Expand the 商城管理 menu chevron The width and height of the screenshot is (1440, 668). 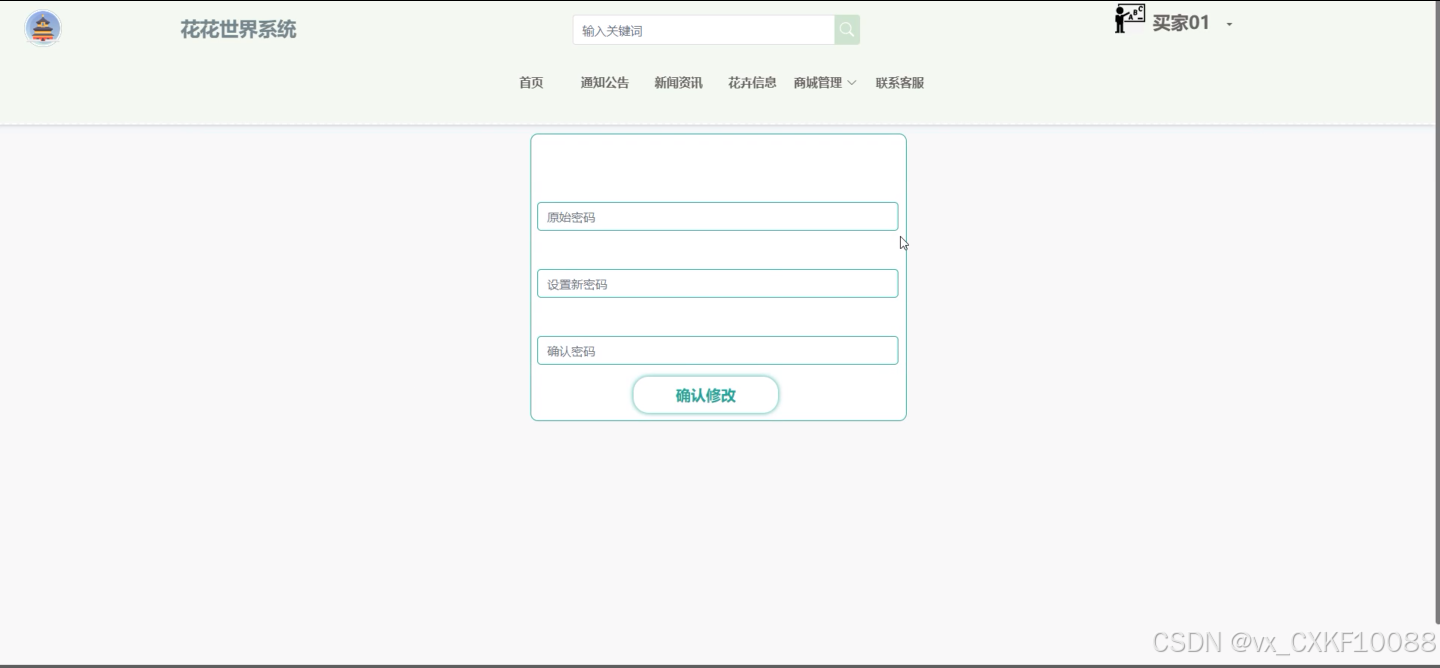(852, 83)
